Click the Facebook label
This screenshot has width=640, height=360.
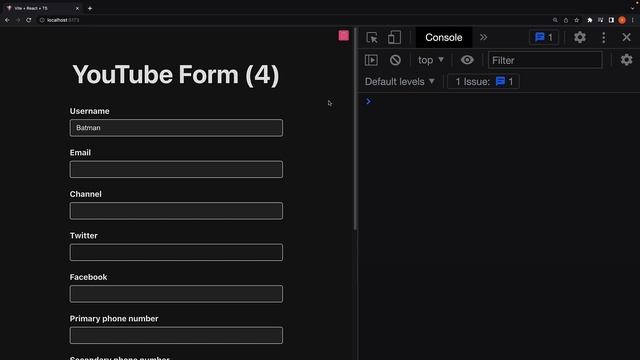[89, 277]
